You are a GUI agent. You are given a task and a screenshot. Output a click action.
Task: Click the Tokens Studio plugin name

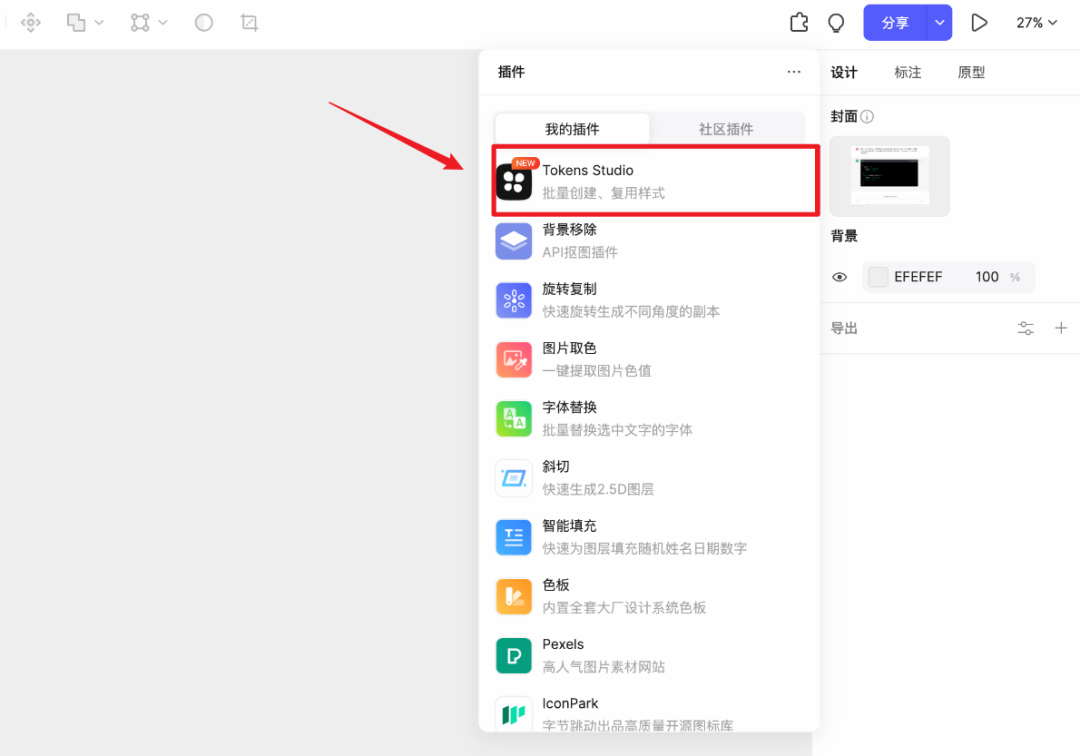click(x=588, y=170)
